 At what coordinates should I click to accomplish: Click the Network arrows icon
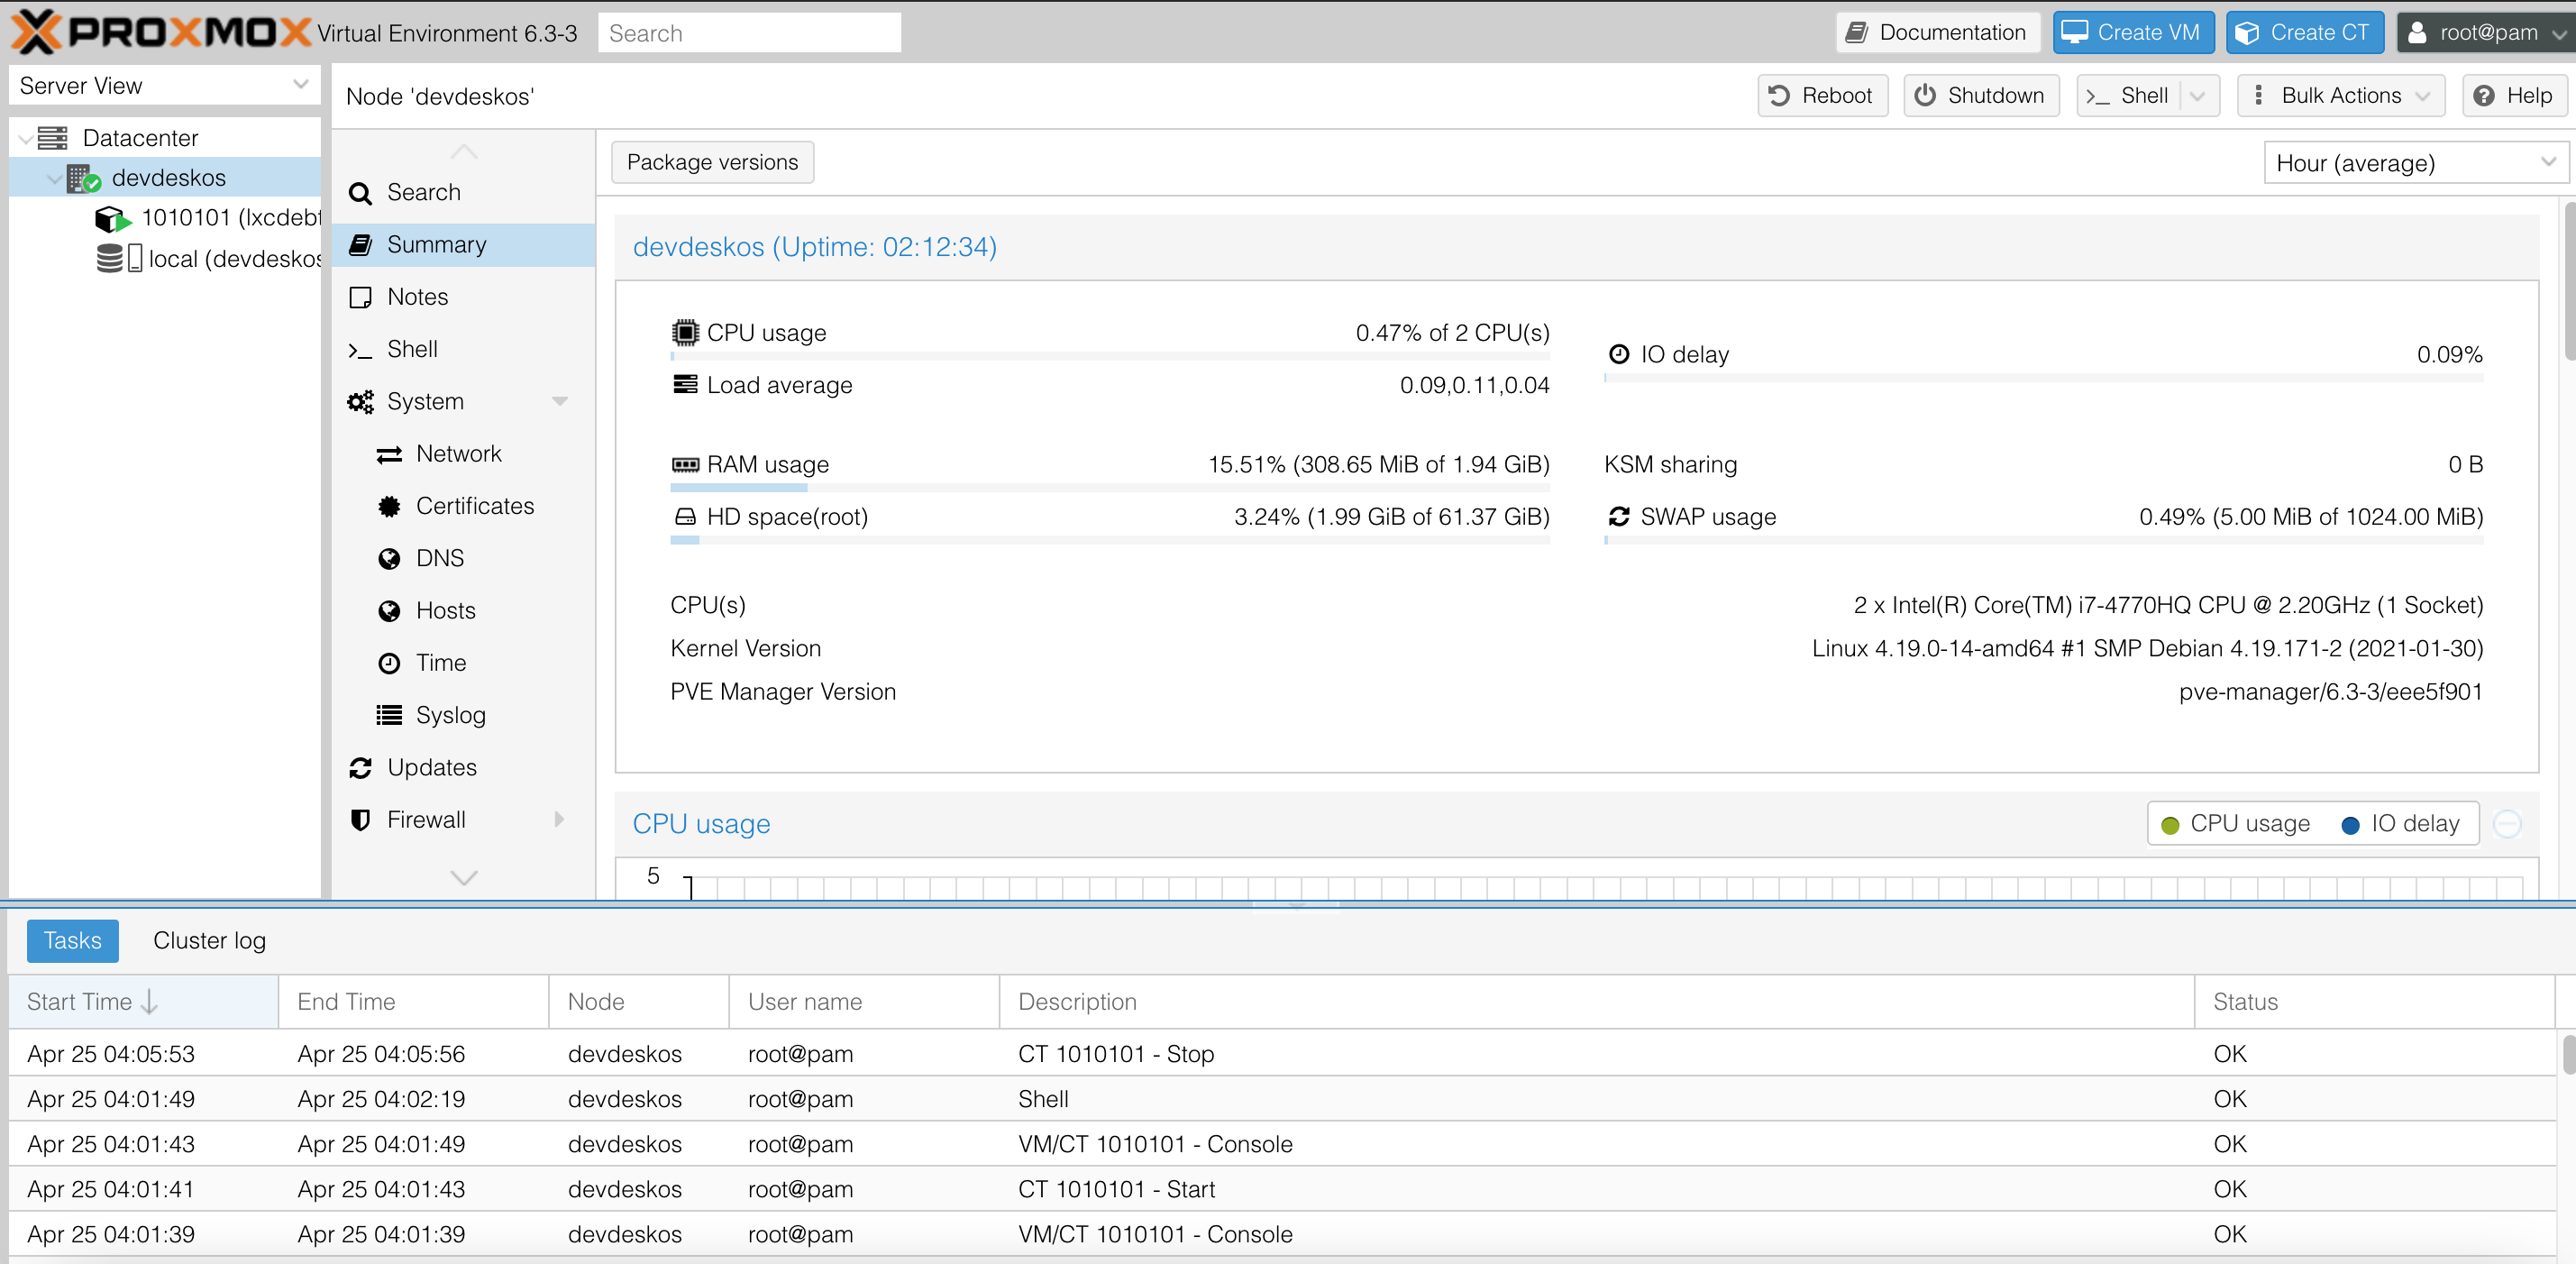pos(389,455)
